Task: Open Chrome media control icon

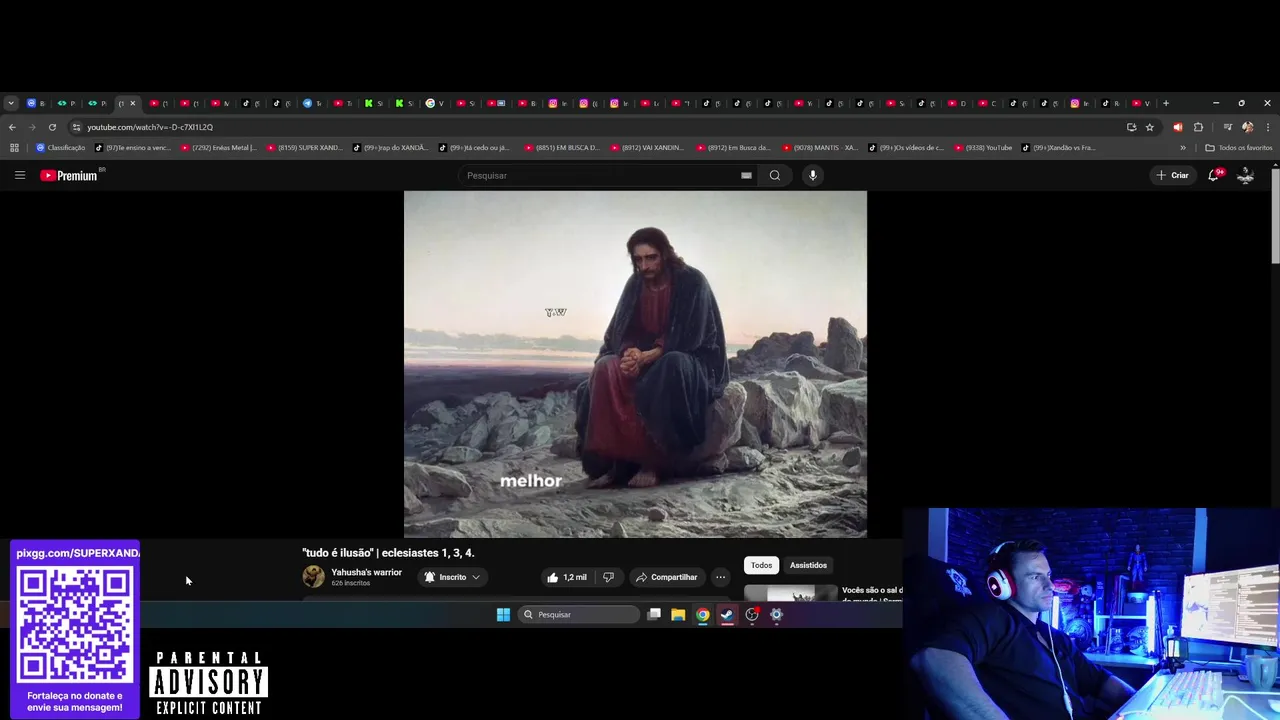Action: 1227,127
